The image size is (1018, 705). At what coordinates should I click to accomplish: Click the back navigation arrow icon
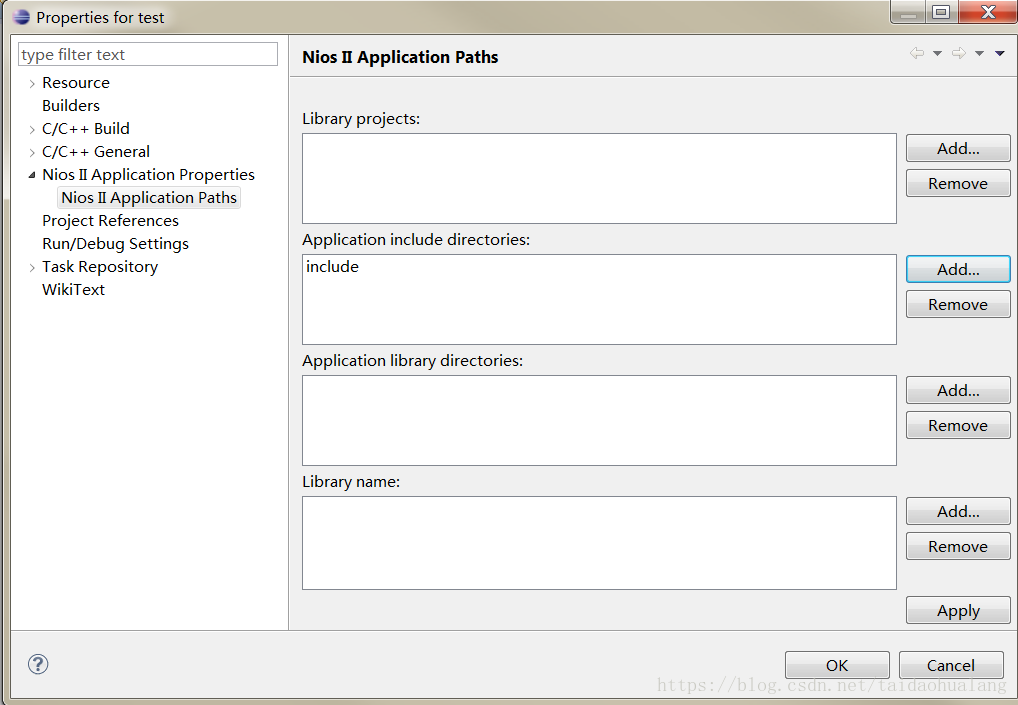point(917,53)
